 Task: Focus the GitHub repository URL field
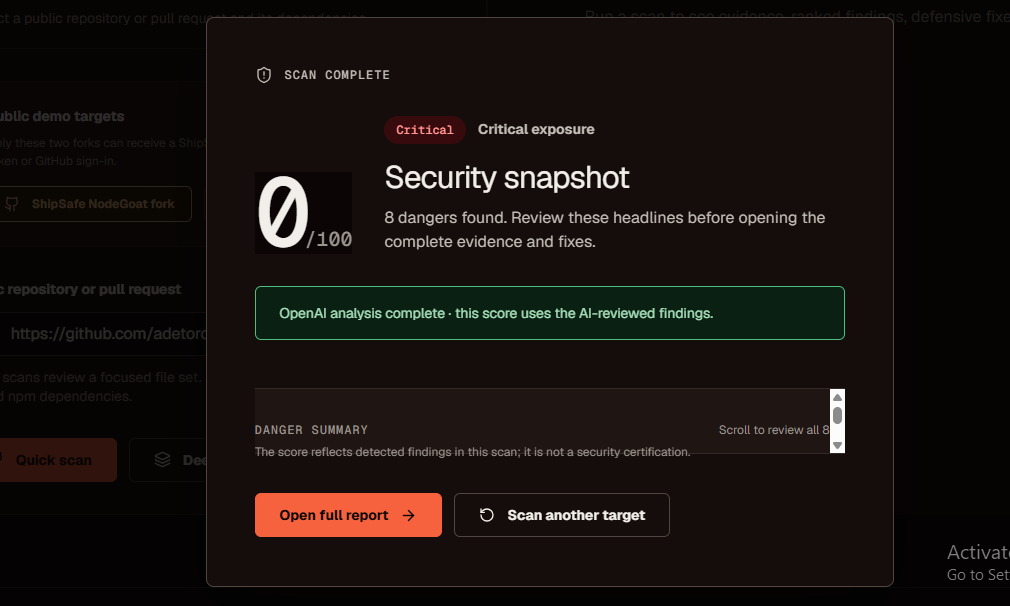tap(103, 334)
